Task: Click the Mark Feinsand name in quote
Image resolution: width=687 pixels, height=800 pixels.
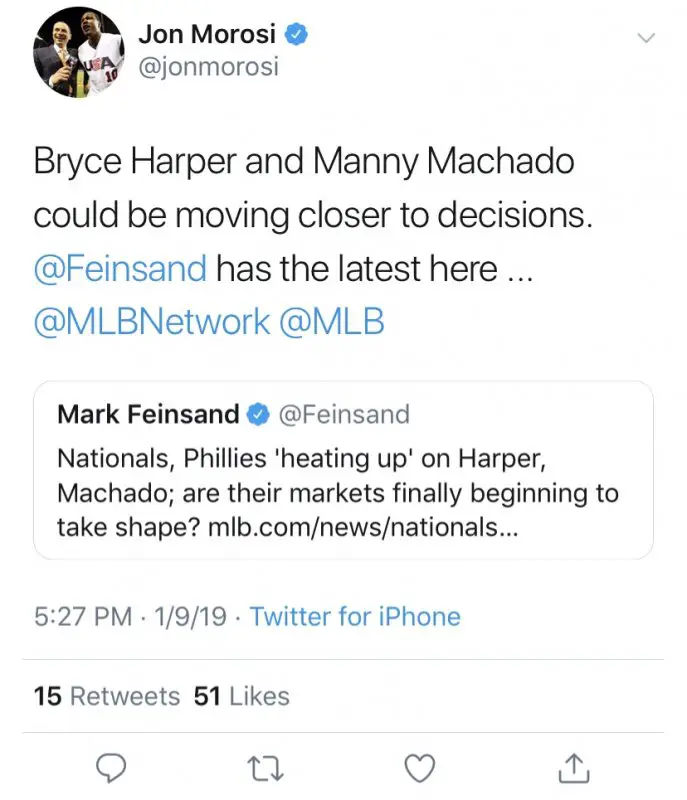Action: (x=148, y=414)
